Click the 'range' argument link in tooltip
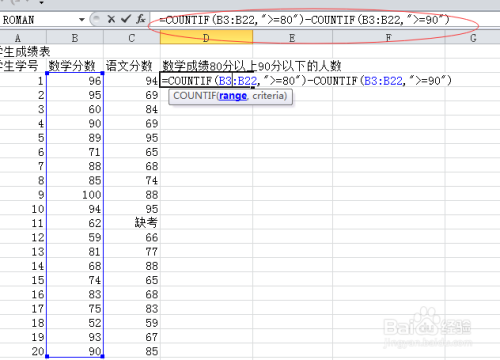This screenshot has width=500, height=360. click(233, 96)
